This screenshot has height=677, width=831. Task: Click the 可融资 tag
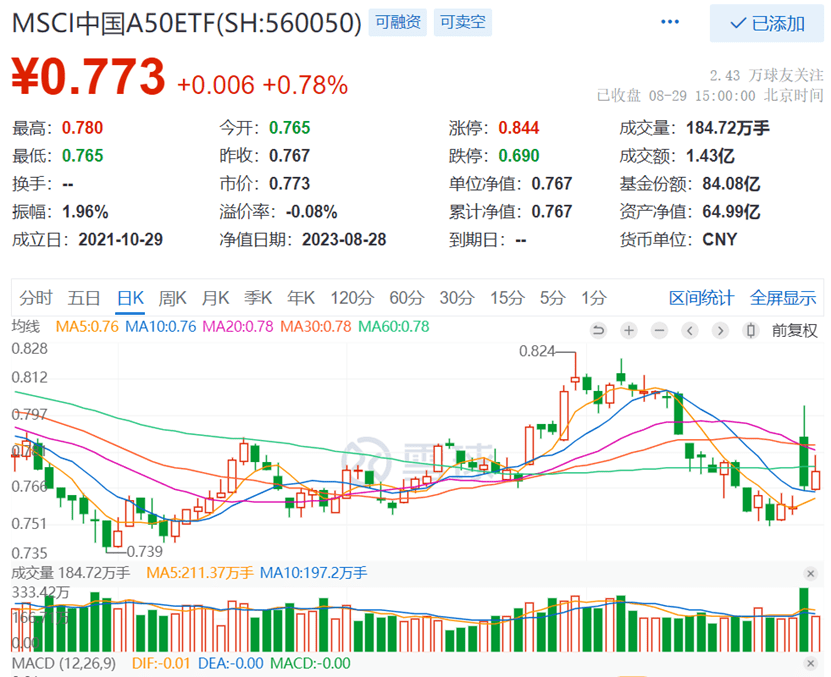pyautogui.click(x=397, y=21)
